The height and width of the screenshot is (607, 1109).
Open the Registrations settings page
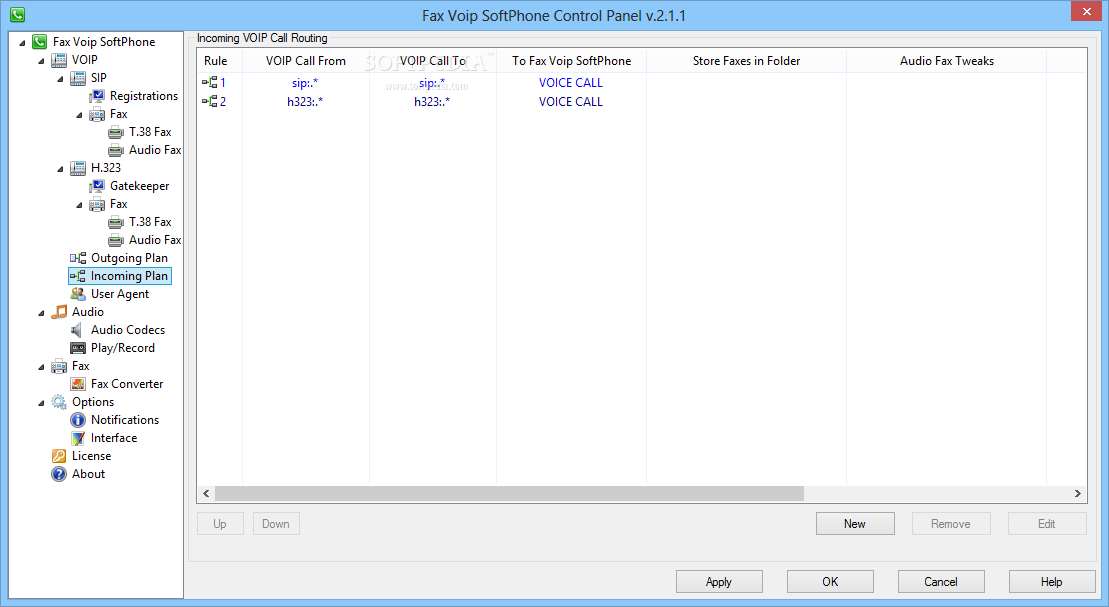tap(144, 96)
